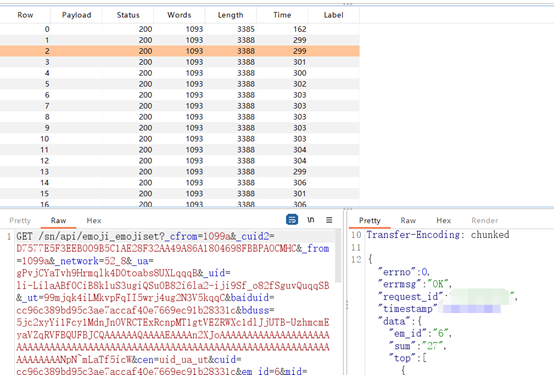Click the "errmsg" OK line in response
554x375 pixels.
414,284
